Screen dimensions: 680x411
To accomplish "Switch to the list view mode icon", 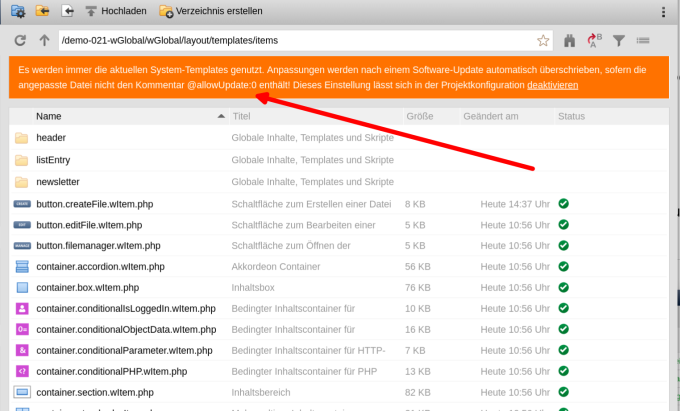I will (x=643, y=41).
